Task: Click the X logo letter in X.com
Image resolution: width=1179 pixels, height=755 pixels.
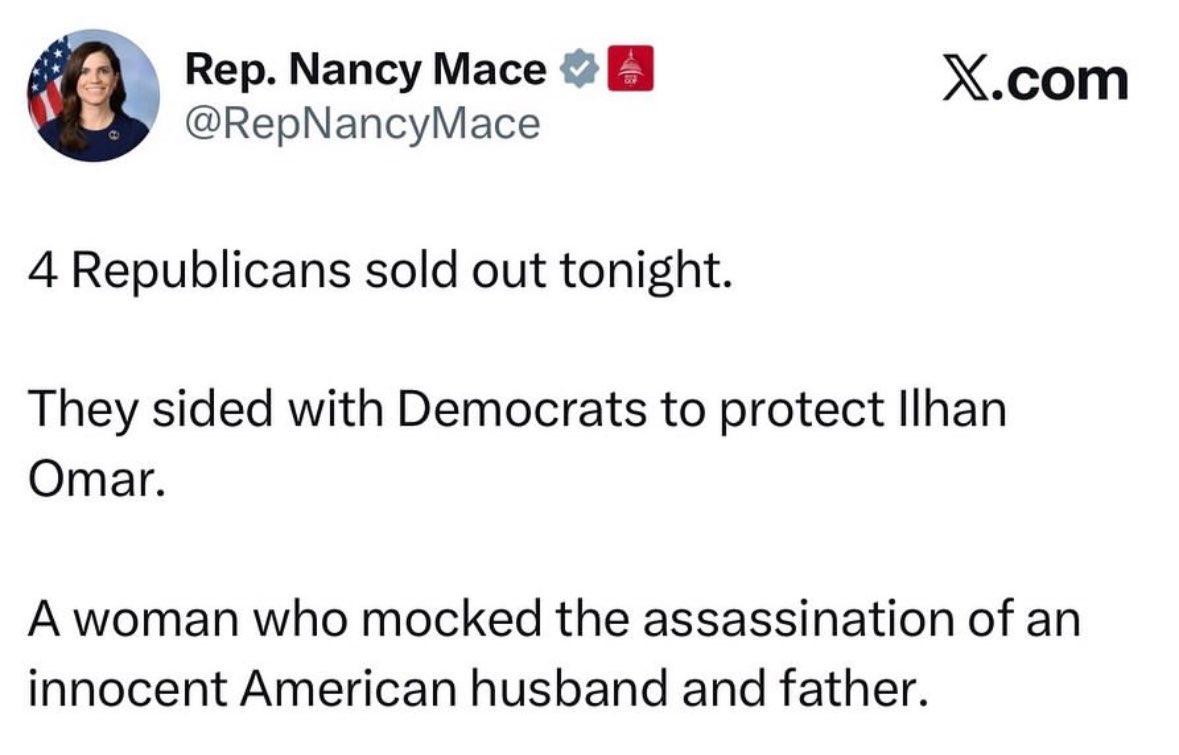Action: pos(962,80)
